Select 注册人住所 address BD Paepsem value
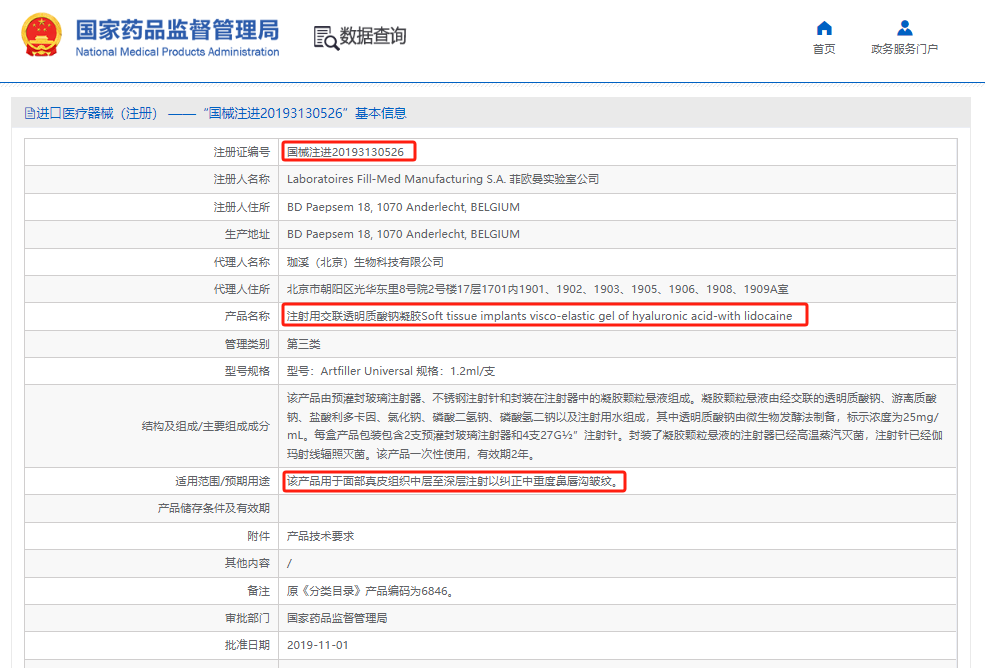Viewport: 985px width, 668px height. 403,207
